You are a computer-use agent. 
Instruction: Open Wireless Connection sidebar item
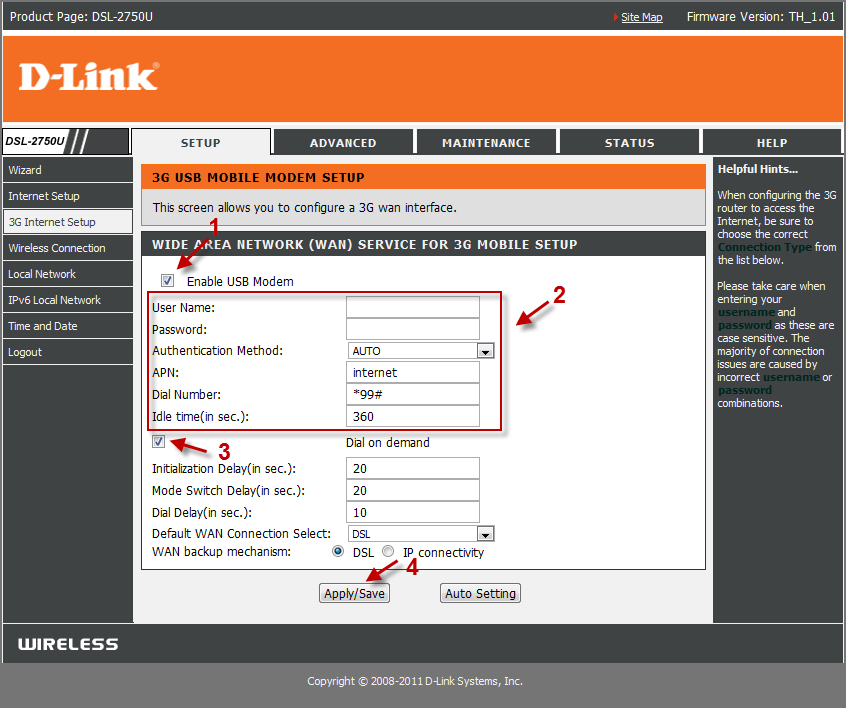tap(68, 248)
